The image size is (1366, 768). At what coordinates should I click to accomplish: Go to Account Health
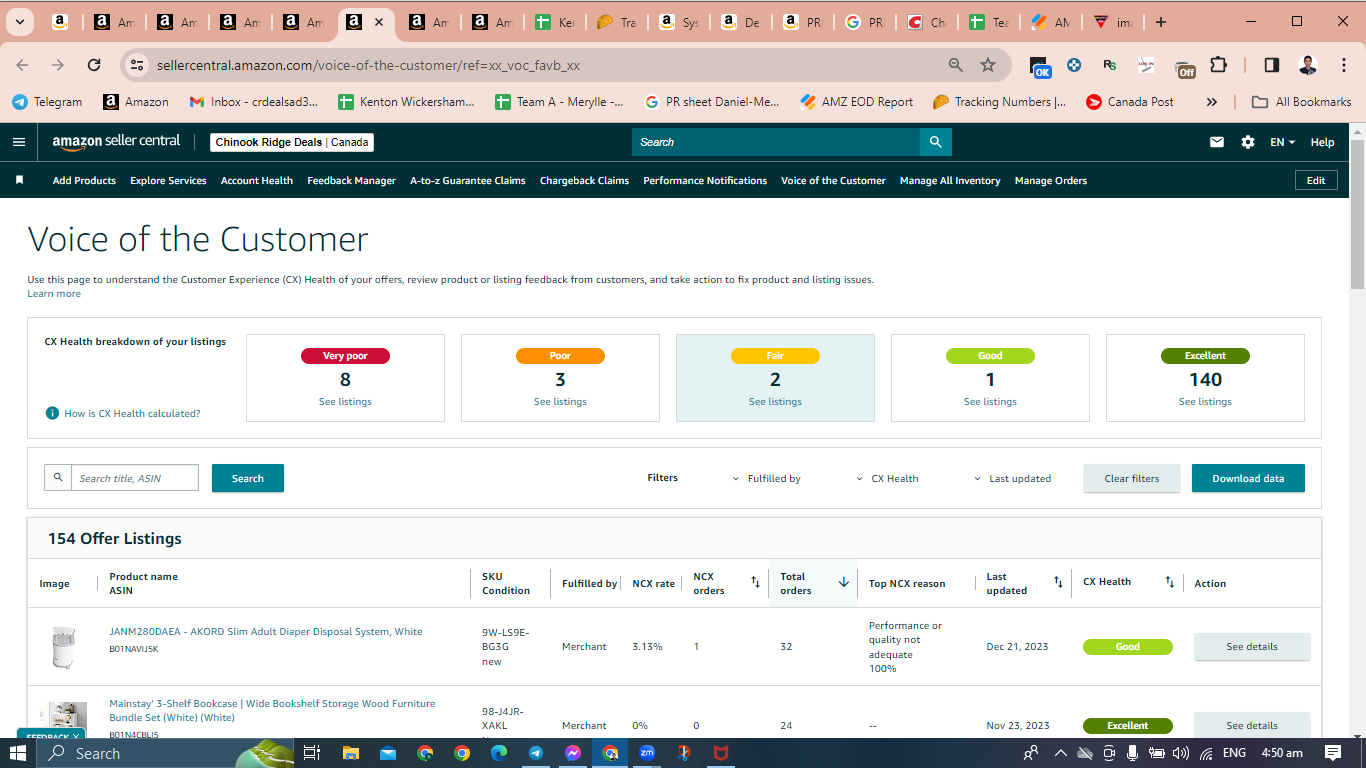click(257, 181)
